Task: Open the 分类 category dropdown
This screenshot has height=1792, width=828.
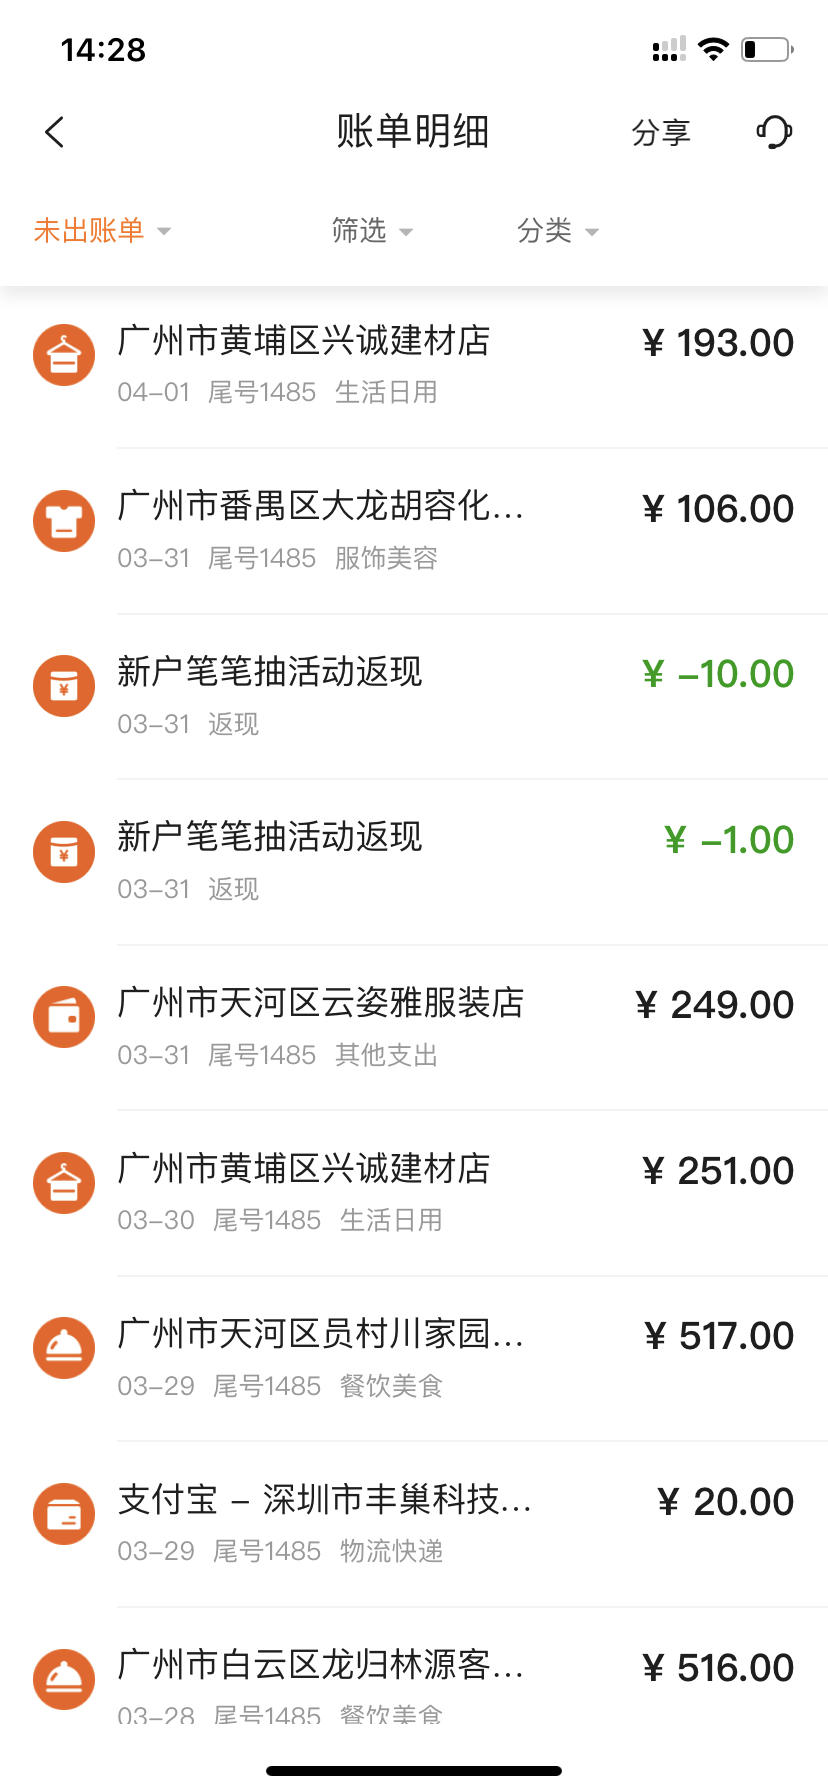Action: 558,231
